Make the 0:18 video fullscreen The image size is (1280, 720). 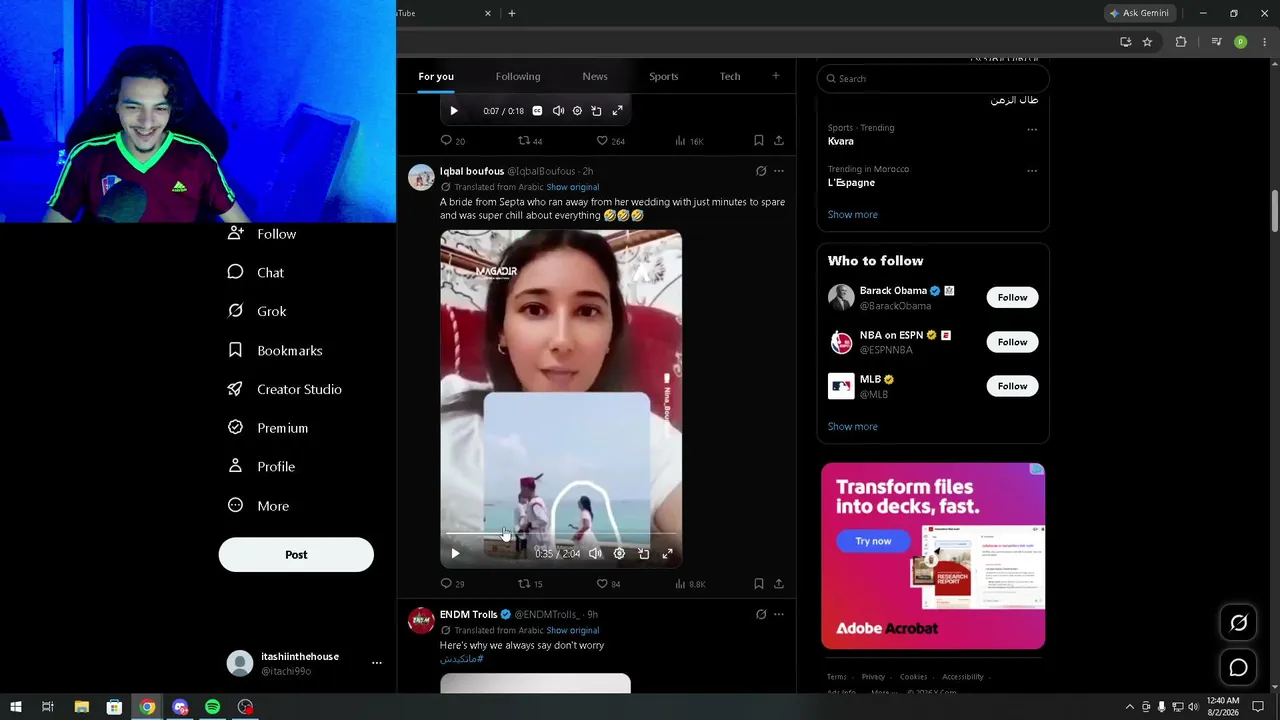tap(617, 111)
